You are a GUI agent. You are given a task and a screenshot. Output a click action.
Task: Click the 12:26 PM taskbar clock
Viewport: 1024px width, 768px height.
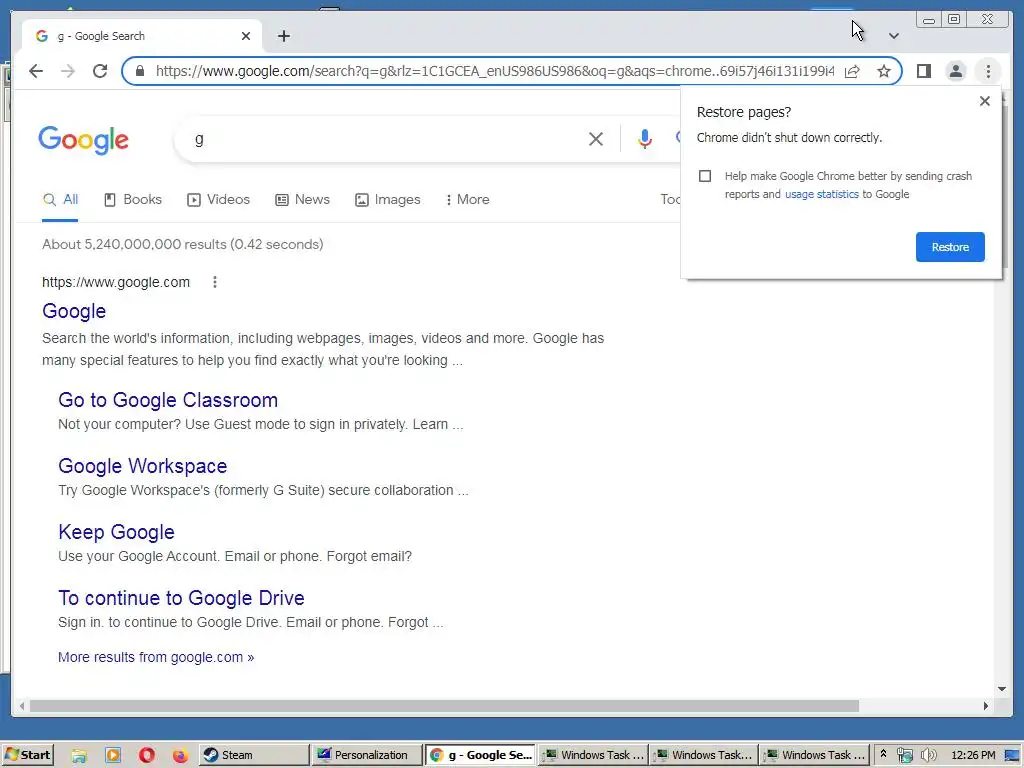click(973, 755)
